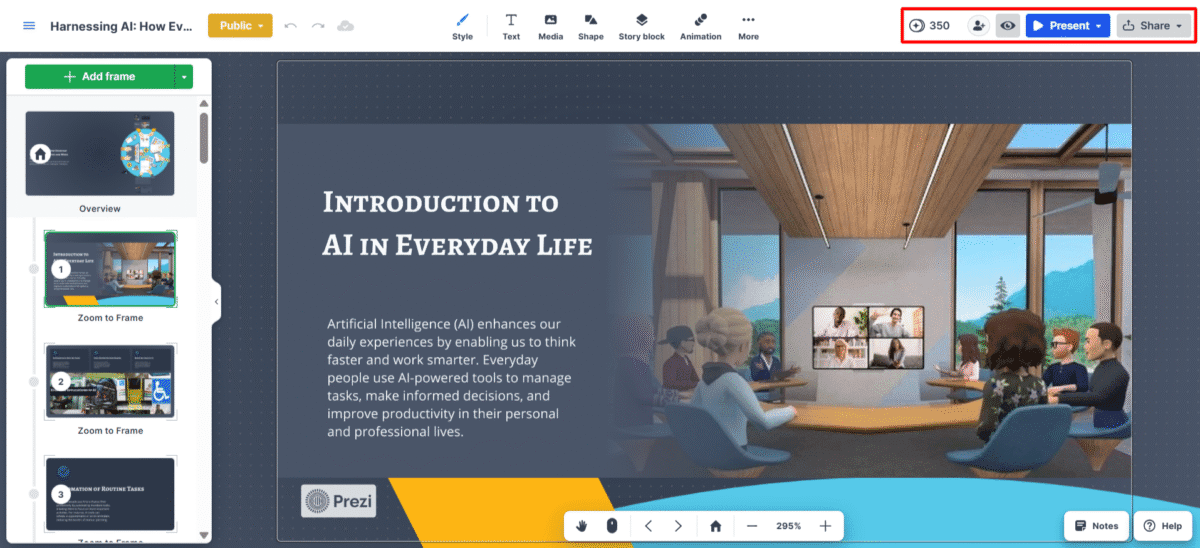Click Zoom to Frame under frame 1
This screenshot has width=1200, height=548.
click(x=110, y=318)
